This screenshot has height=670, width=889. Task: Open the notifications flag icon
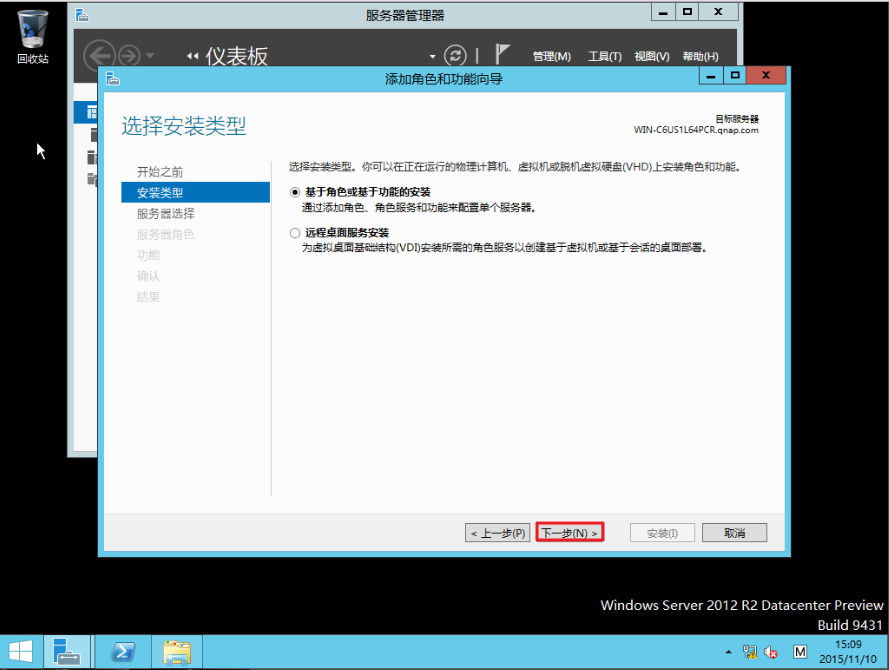point(502,54)
